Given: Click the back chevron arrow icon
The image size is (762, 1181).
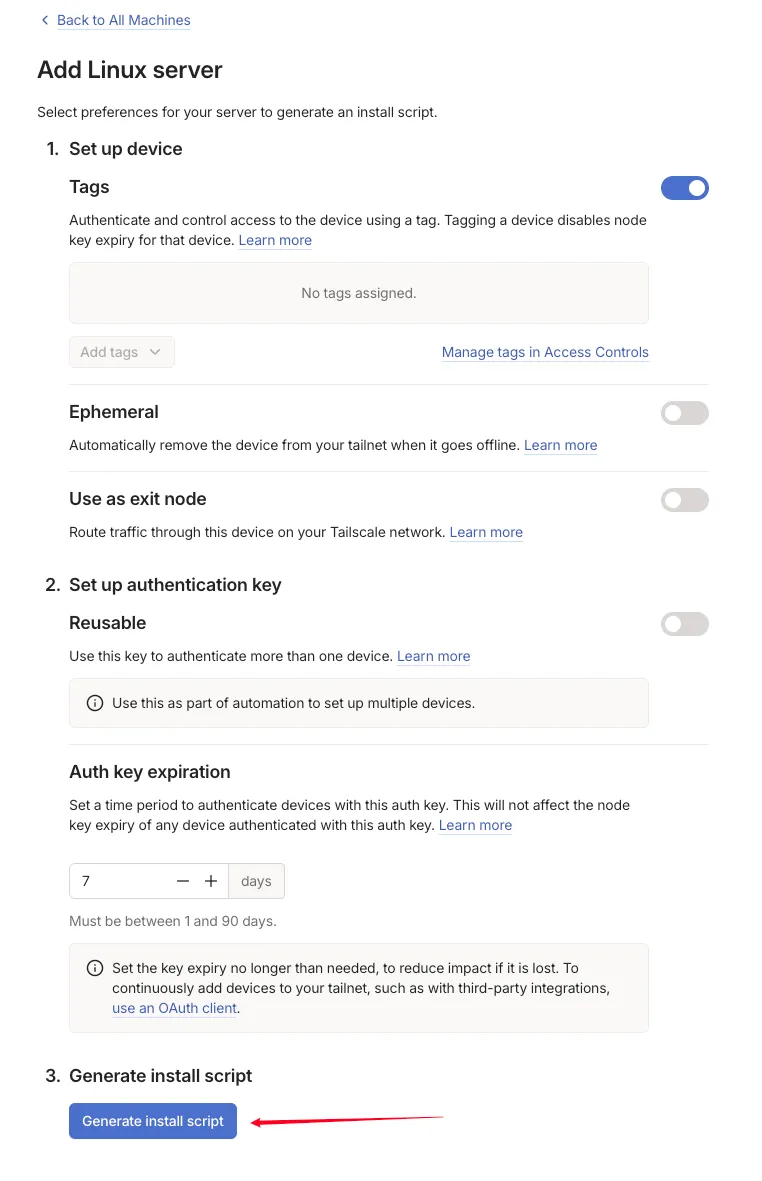Looking at the screenshot, I should pos(45,20).
